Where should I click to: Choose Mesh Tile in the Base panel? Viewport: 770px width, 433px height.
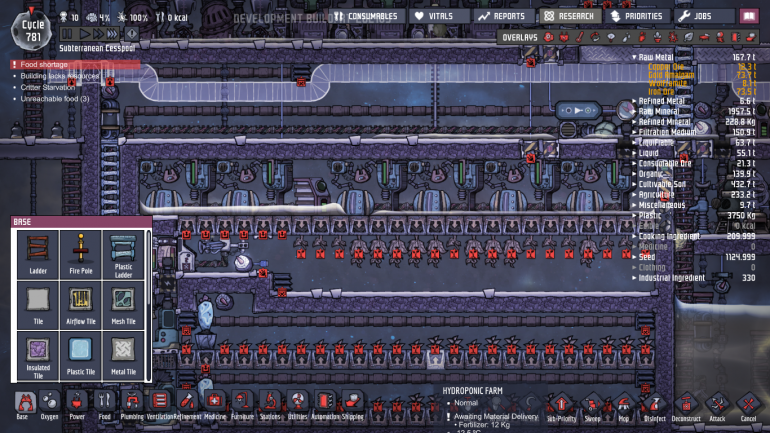(123, 305)
